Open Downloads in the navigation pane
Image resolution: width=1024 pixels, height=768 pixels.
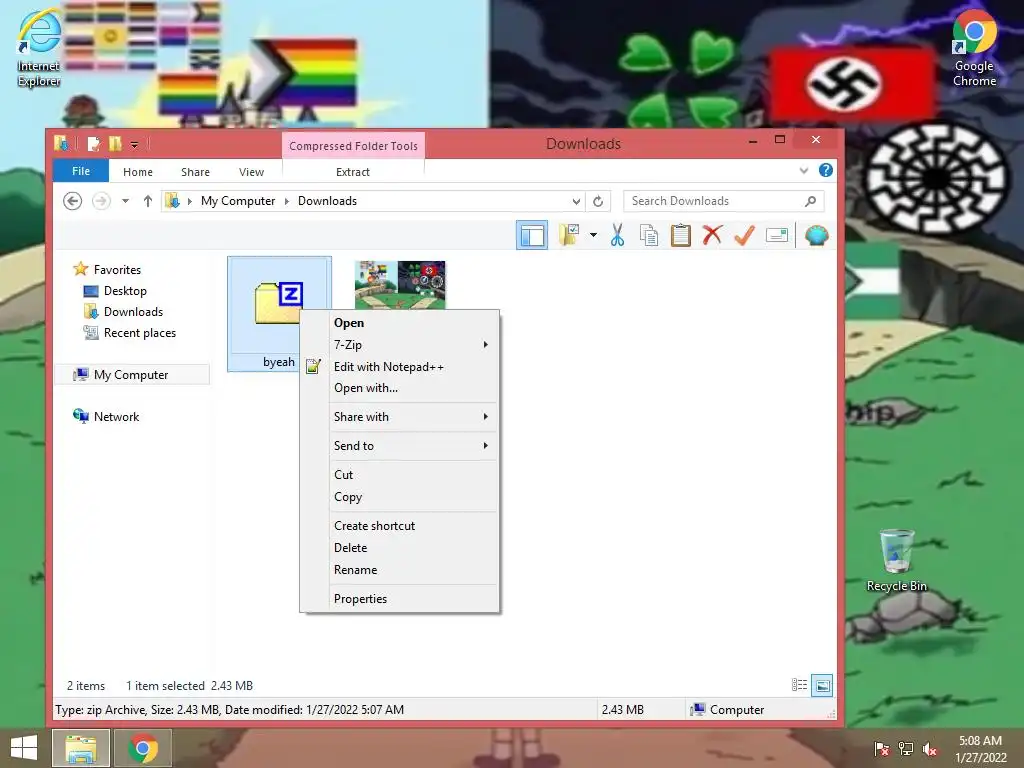(123, 312)
